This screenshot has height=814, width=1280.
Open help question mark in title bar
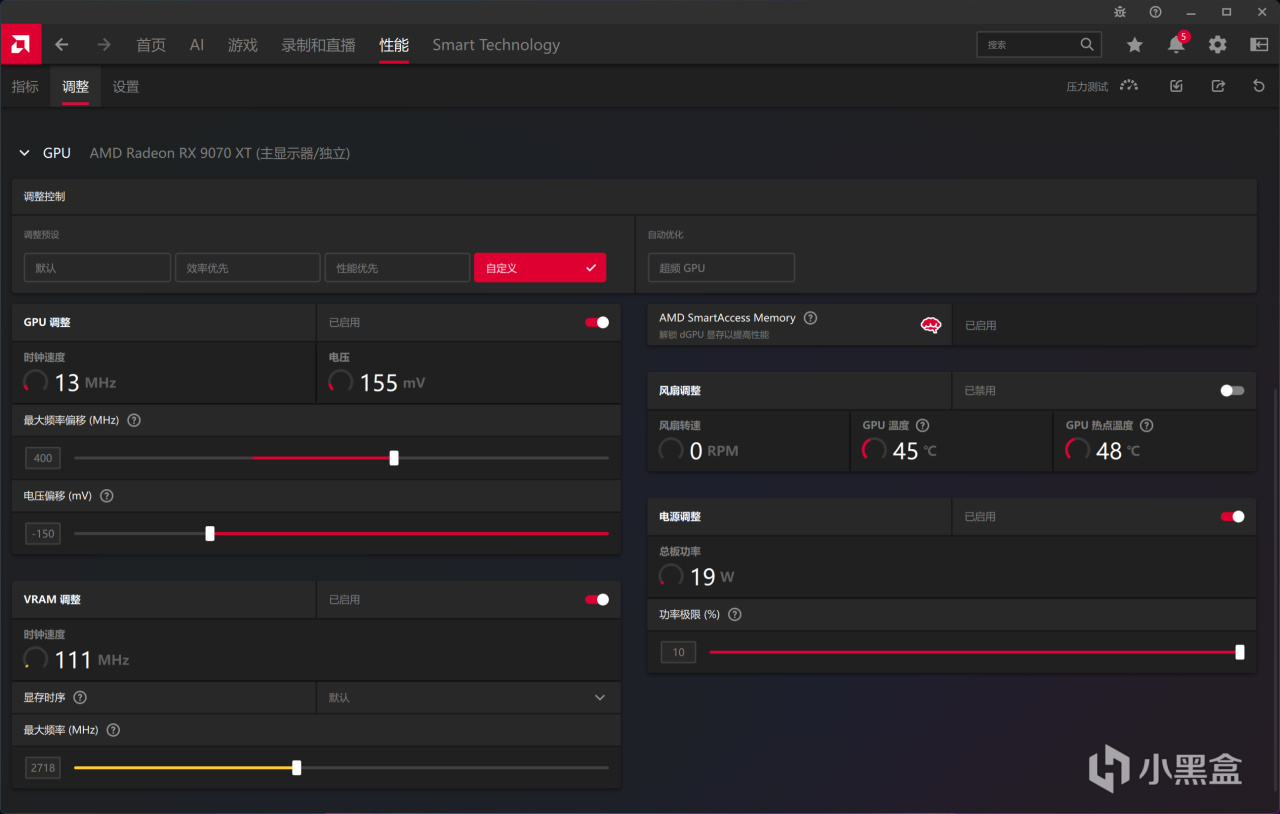point(1155,12)
